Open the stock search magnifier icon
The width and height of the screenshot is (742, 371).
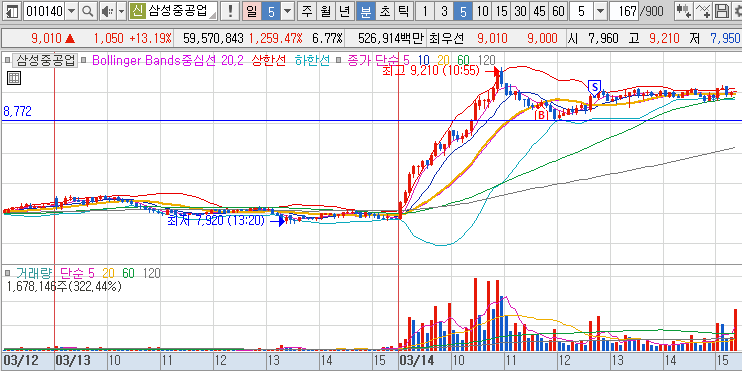coord(87,11)
